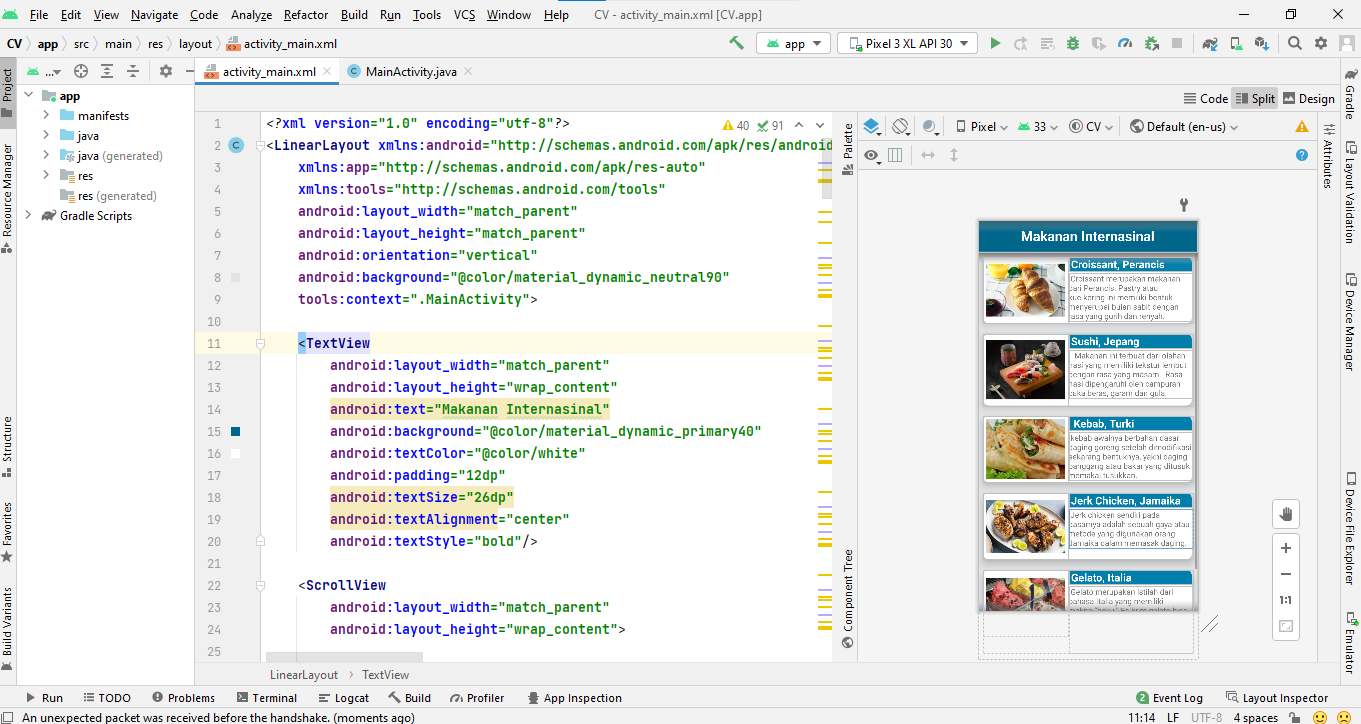The image size is (1361, 724).
Task: Click Collapse All in Project panel
Action: (x=133, y=71)
